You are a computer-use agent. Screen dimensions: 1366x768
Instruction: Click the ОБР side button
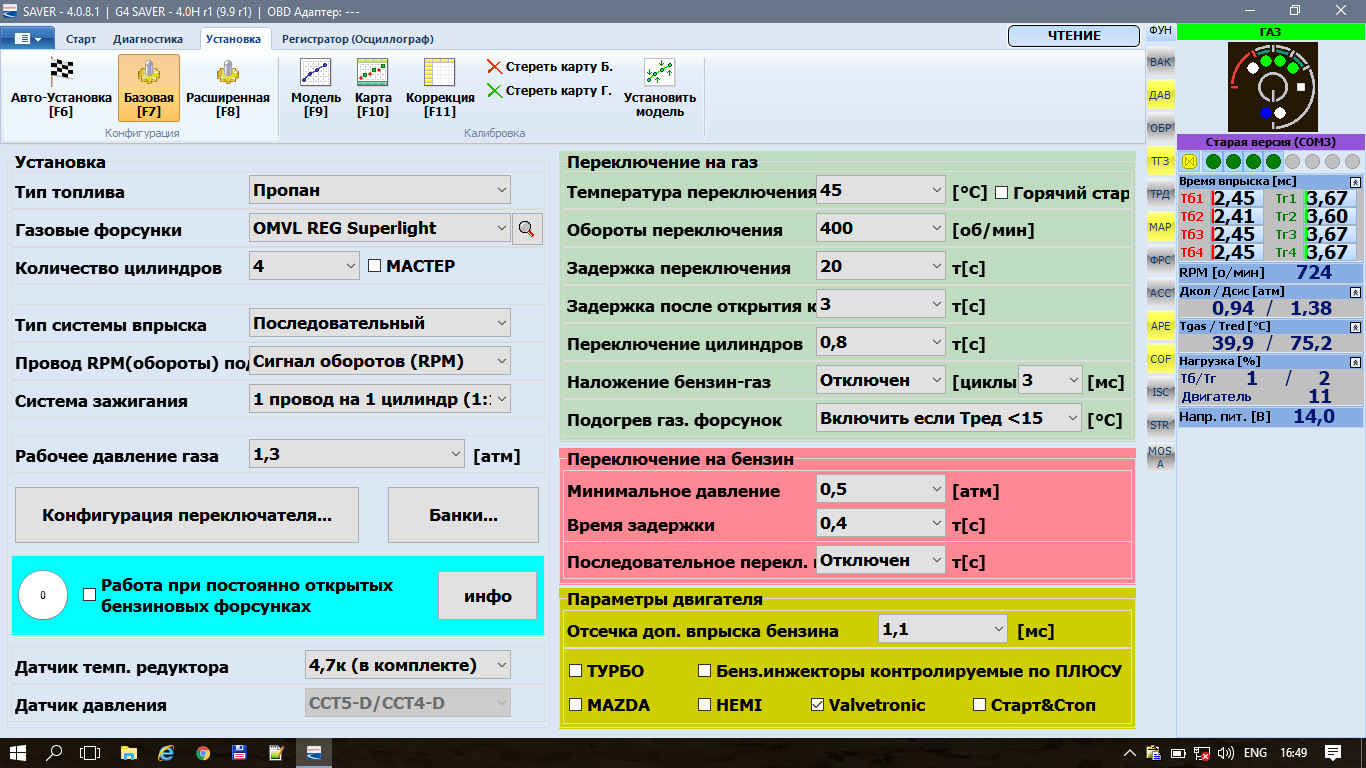pos(1160,128)
